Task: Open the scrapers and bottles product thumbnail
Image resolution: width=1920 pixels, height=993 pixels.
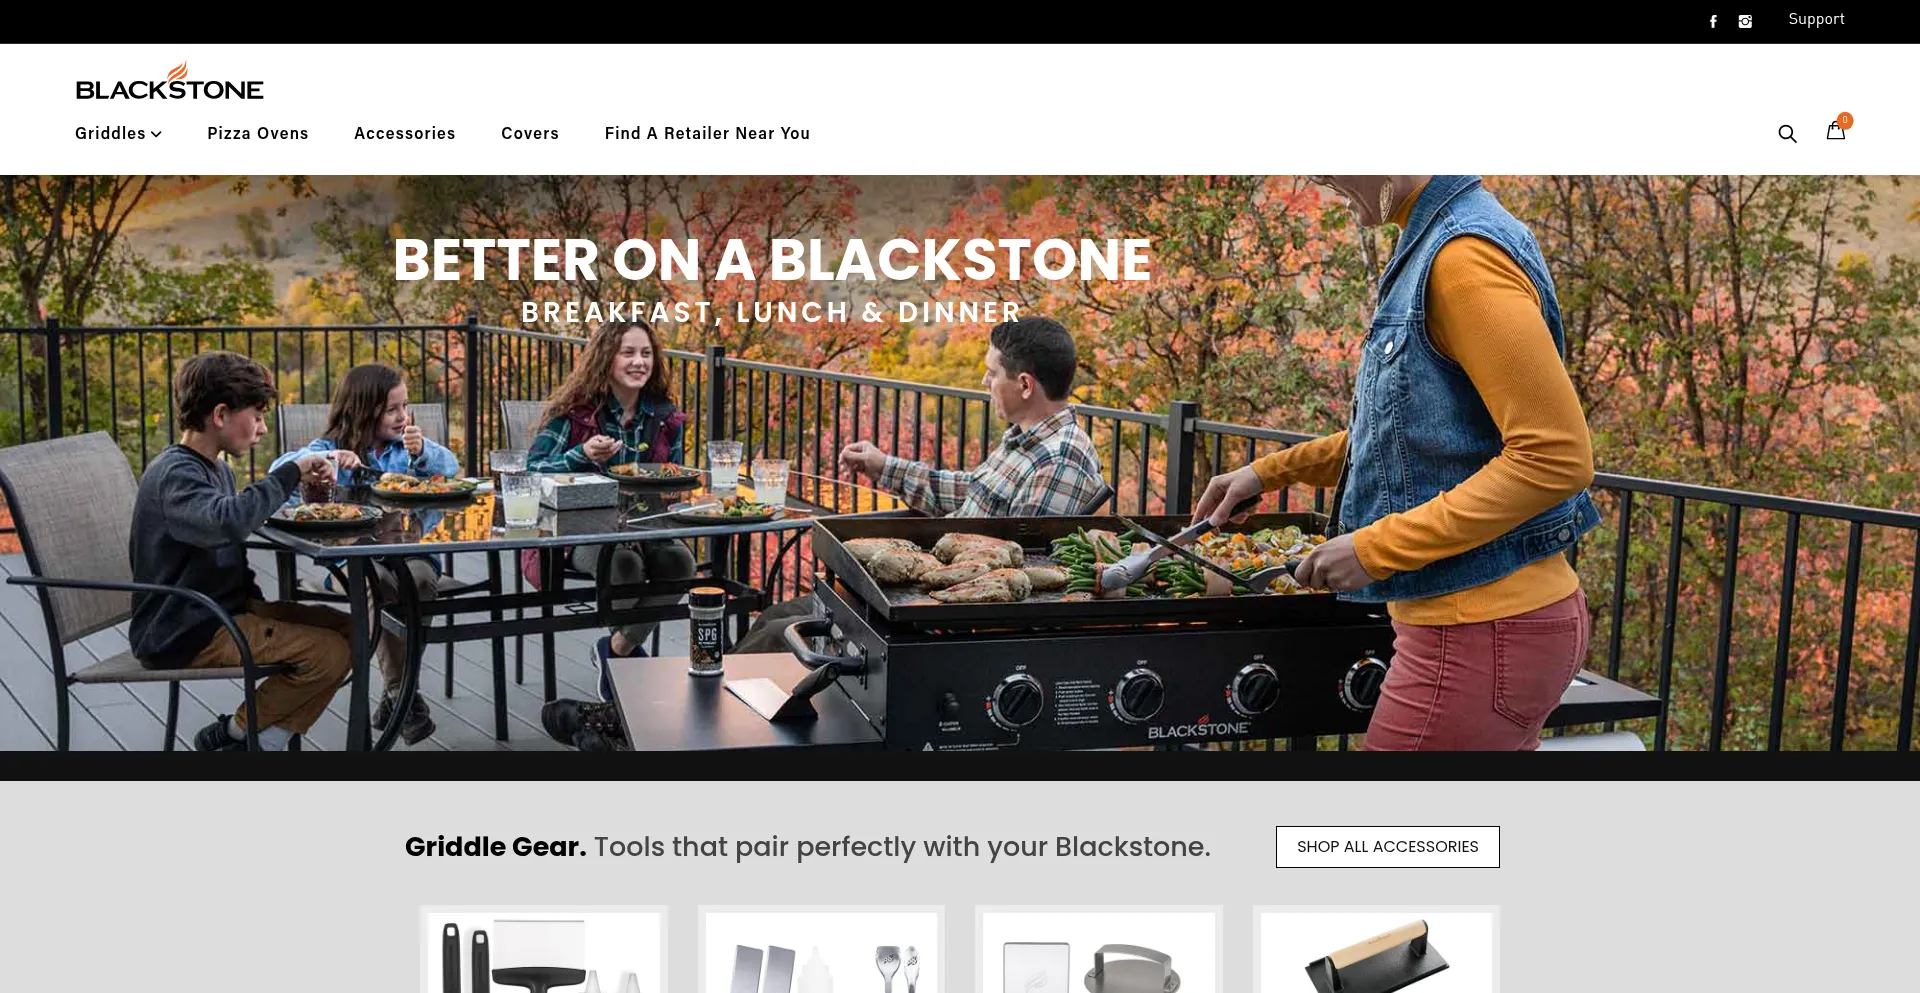Action: [x=821, y=950]
